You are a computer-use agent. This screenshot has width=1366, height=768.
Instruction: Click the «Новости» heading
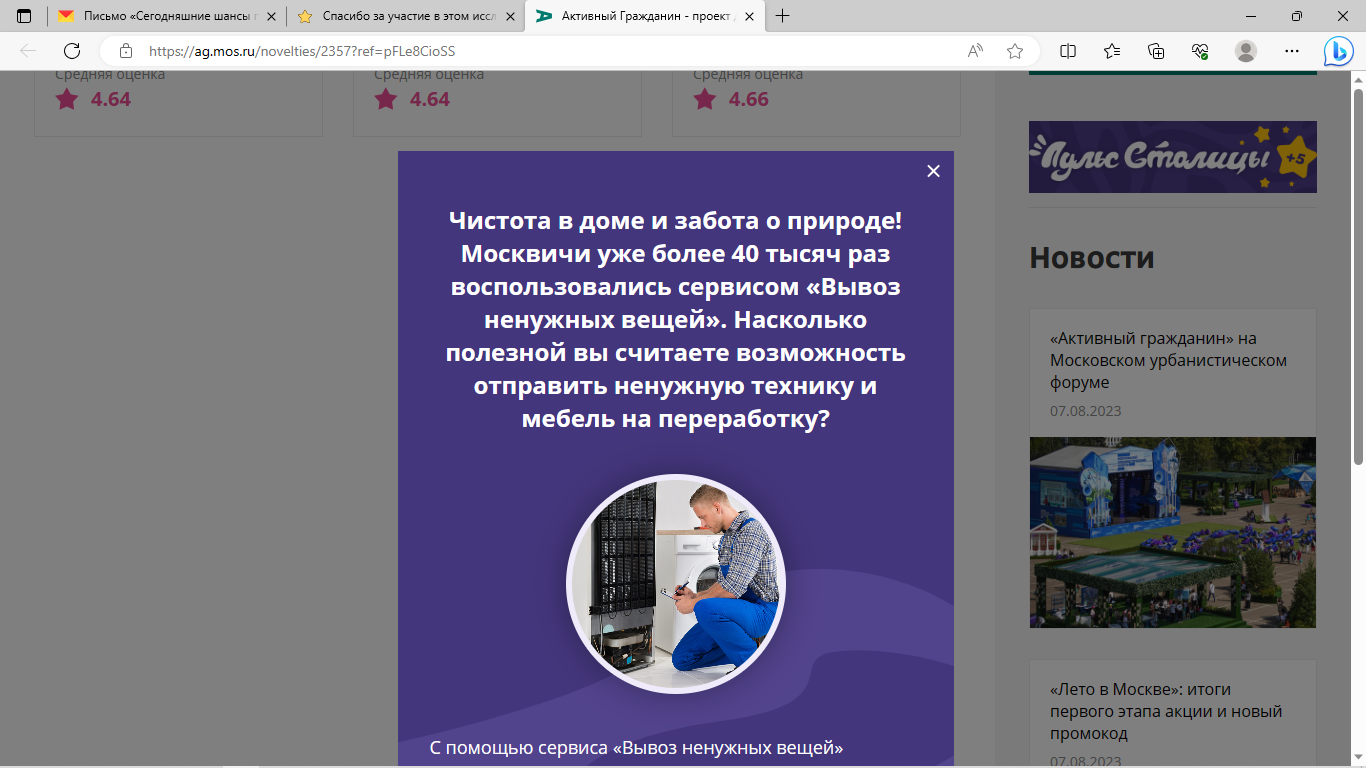point(1092,258)
